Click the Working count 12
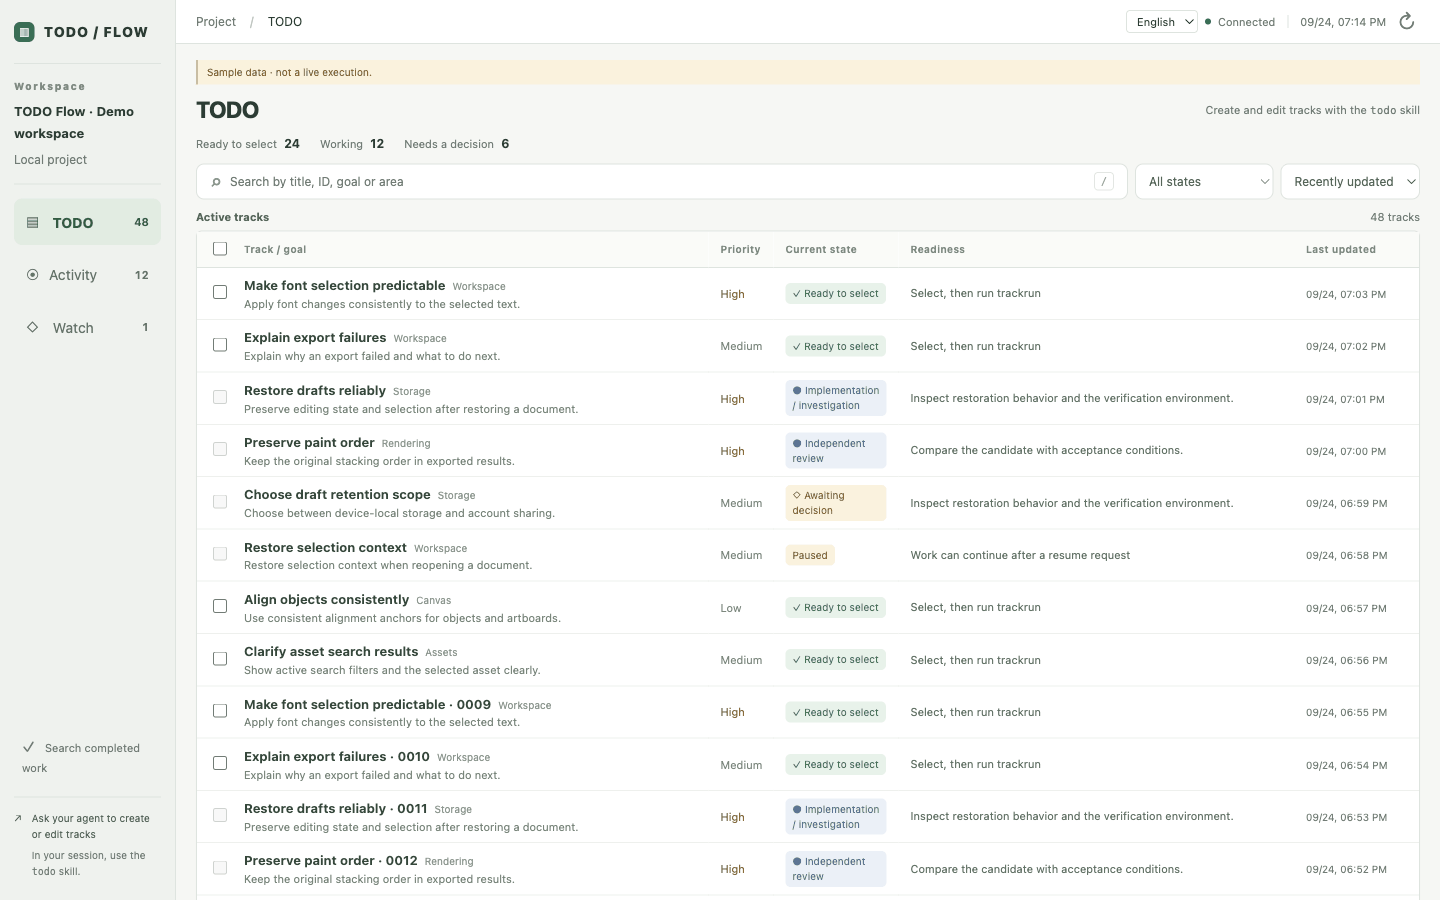 [x=377, y=144]
